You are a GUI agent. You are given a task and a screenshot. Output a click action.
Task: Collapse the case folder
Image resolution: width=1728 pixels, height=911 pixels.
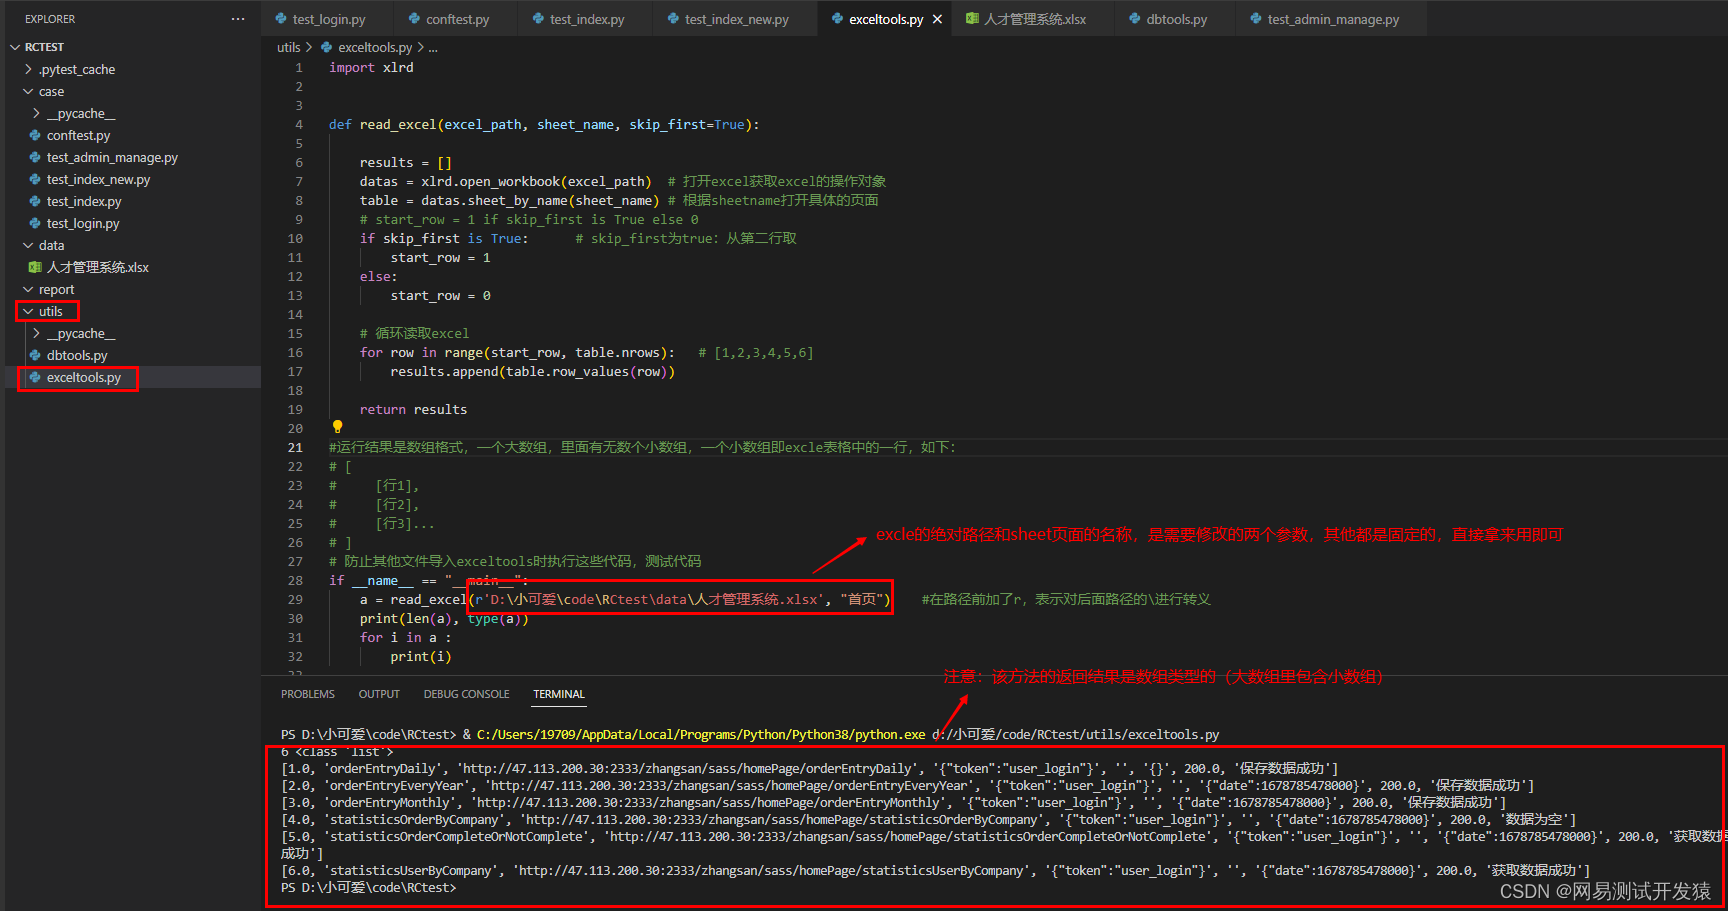coord(28,91)
